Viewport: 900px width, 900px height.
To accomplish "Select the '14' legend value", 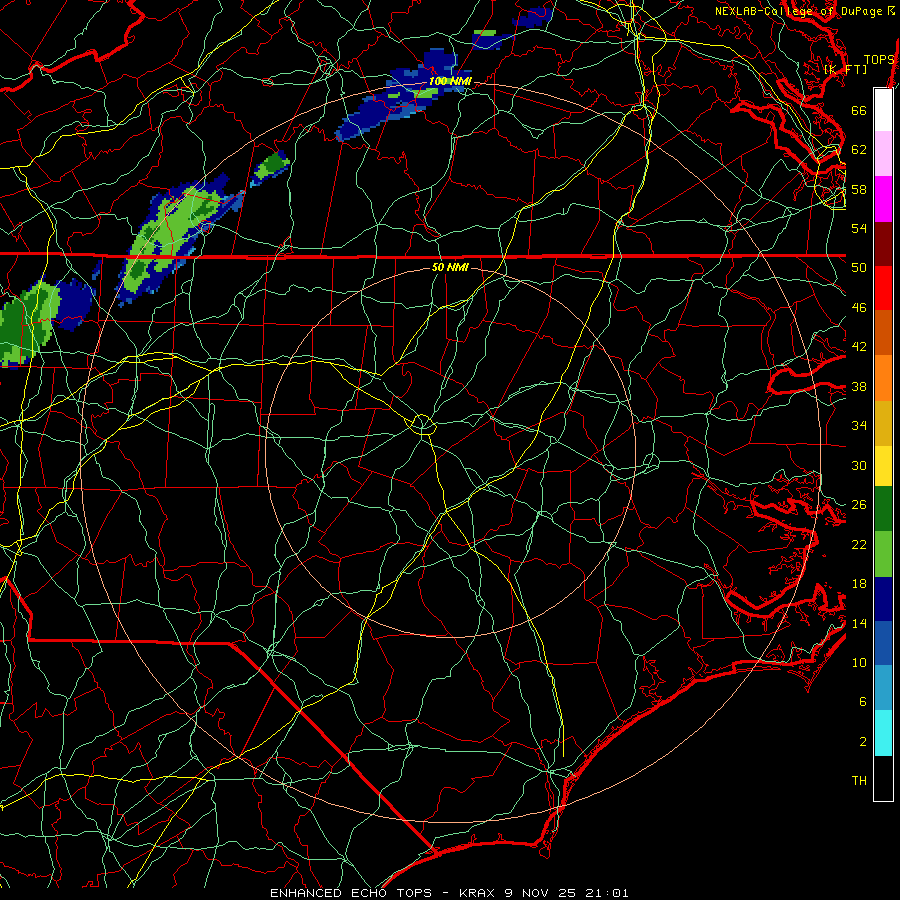I will pyautogui.click(x=859, y=623).
